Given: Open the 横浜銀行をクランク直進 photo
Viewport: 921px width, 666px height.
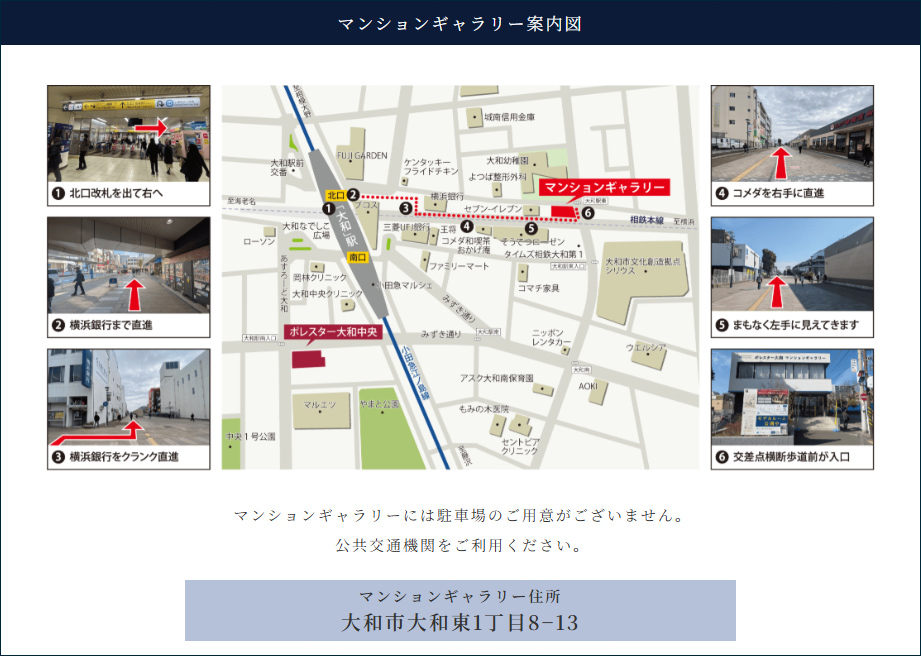Looking at the screenshot, I should [128, 397].
